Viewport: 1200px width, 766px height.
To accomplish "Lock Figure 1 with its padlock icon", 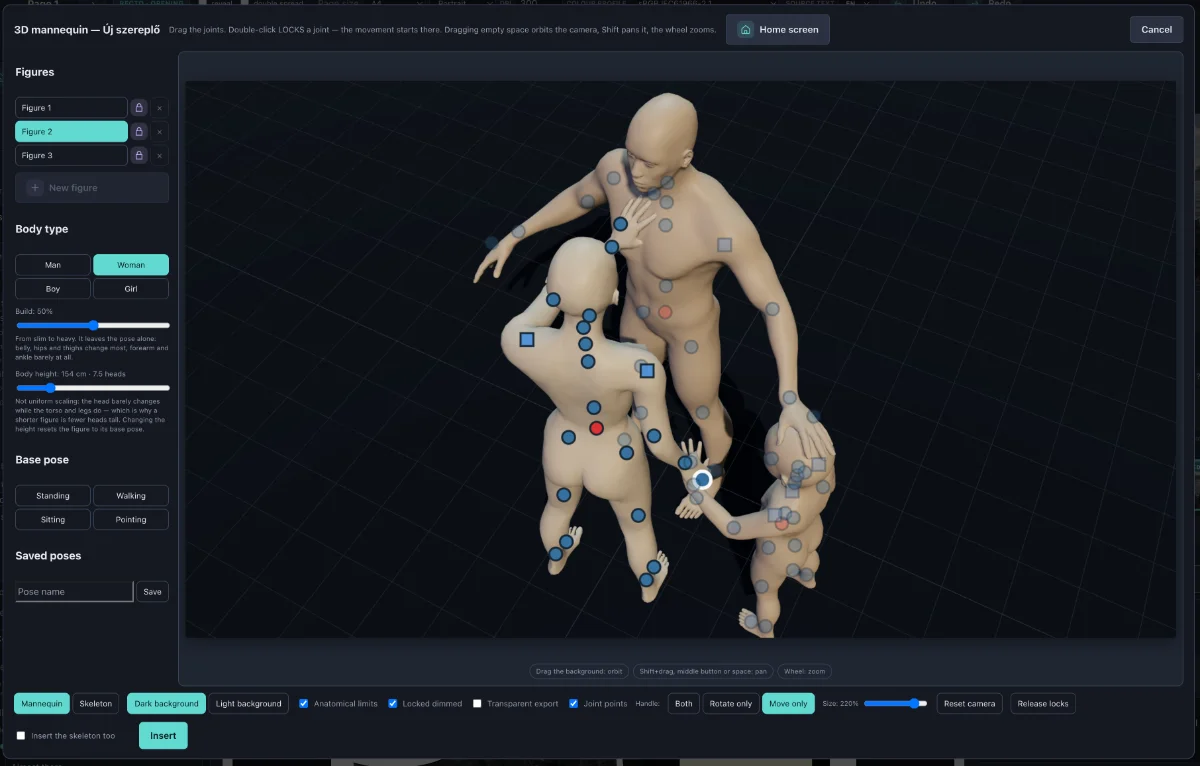I will (x=139, y=107).
